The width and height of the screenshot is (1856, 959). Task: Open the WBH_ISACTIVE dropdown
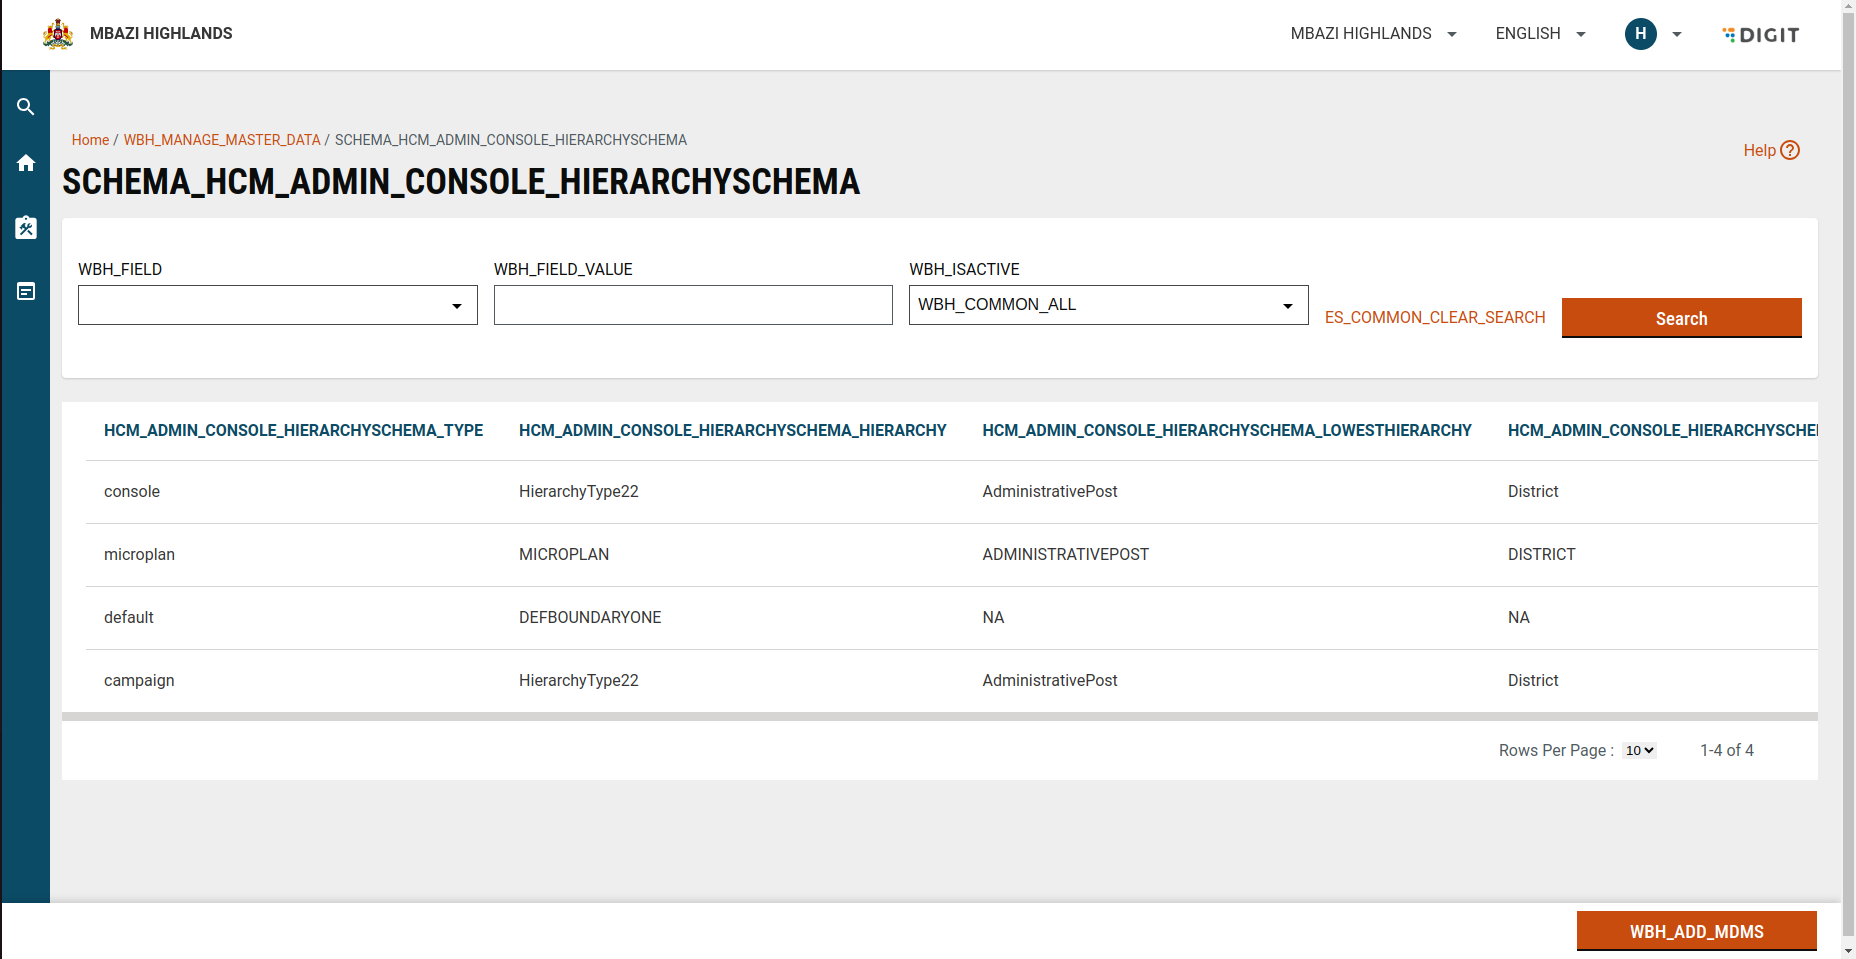click(x=1107, y=305)
